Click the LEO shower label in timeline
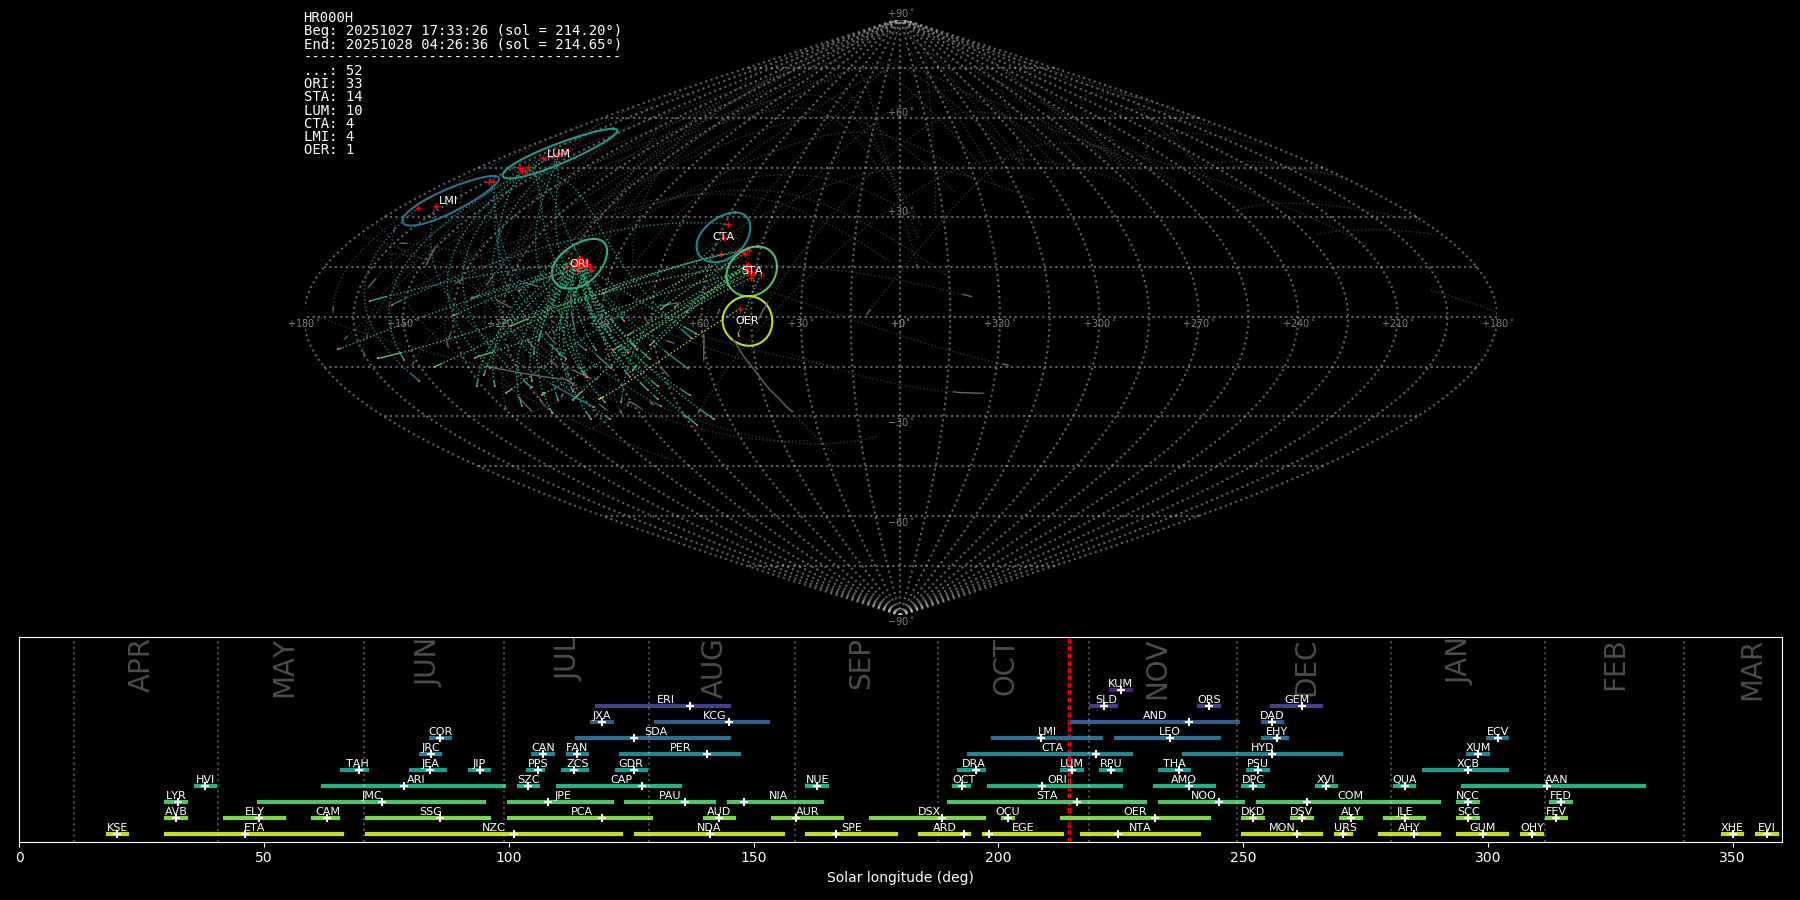 [1169, 732]
